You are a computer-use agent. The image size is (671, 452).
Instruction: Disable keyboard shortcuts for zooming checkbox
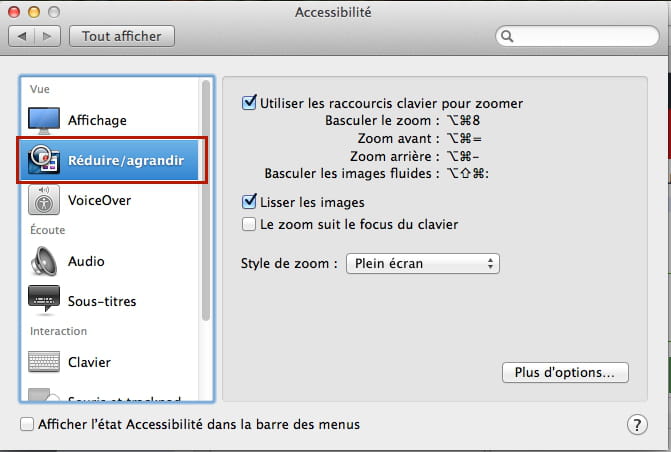pyautogui.click(x=249, y=103)
